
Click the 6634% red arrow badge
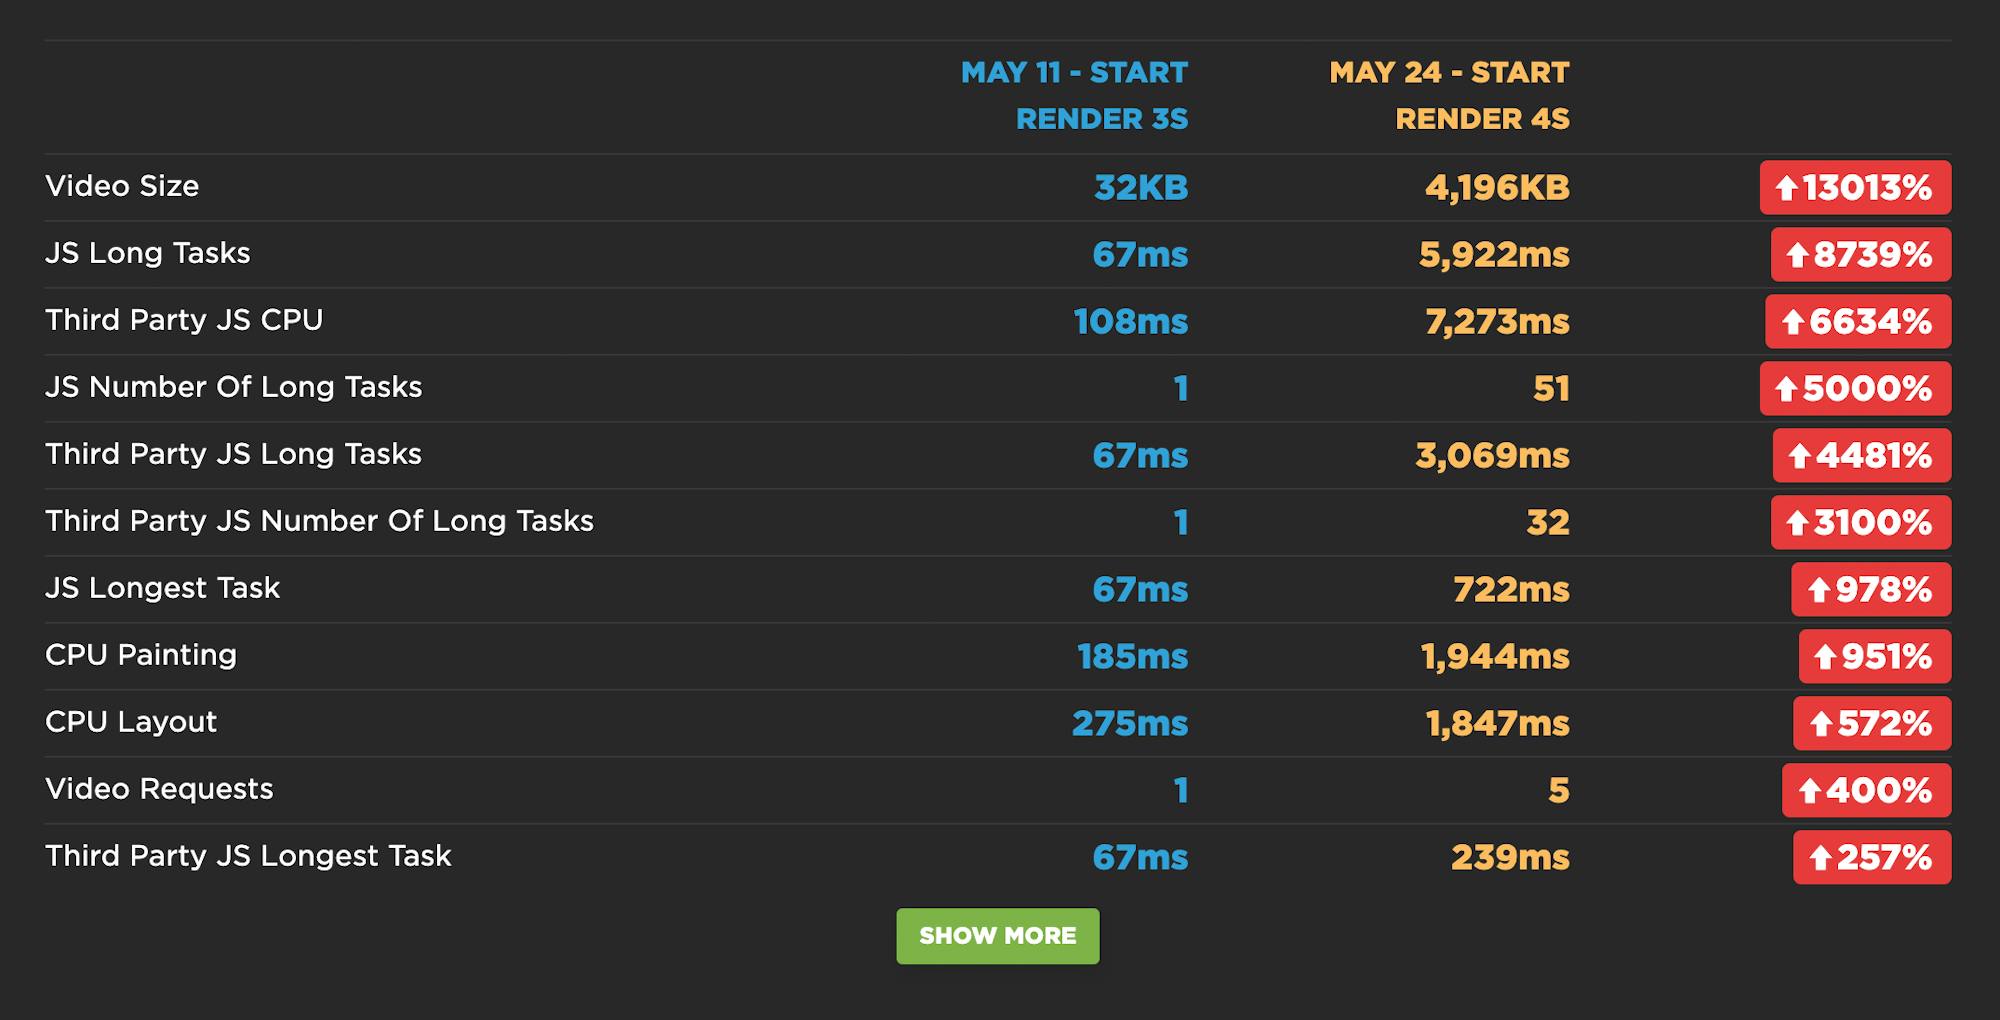pyautogui.click(x=1858, y=322)
